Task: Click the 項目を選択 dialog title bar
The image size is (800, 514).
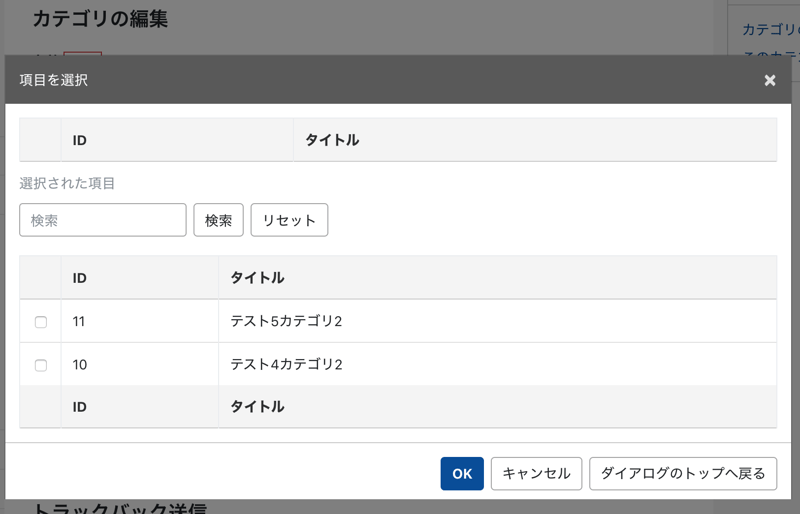Action: [x=380, y=80]
